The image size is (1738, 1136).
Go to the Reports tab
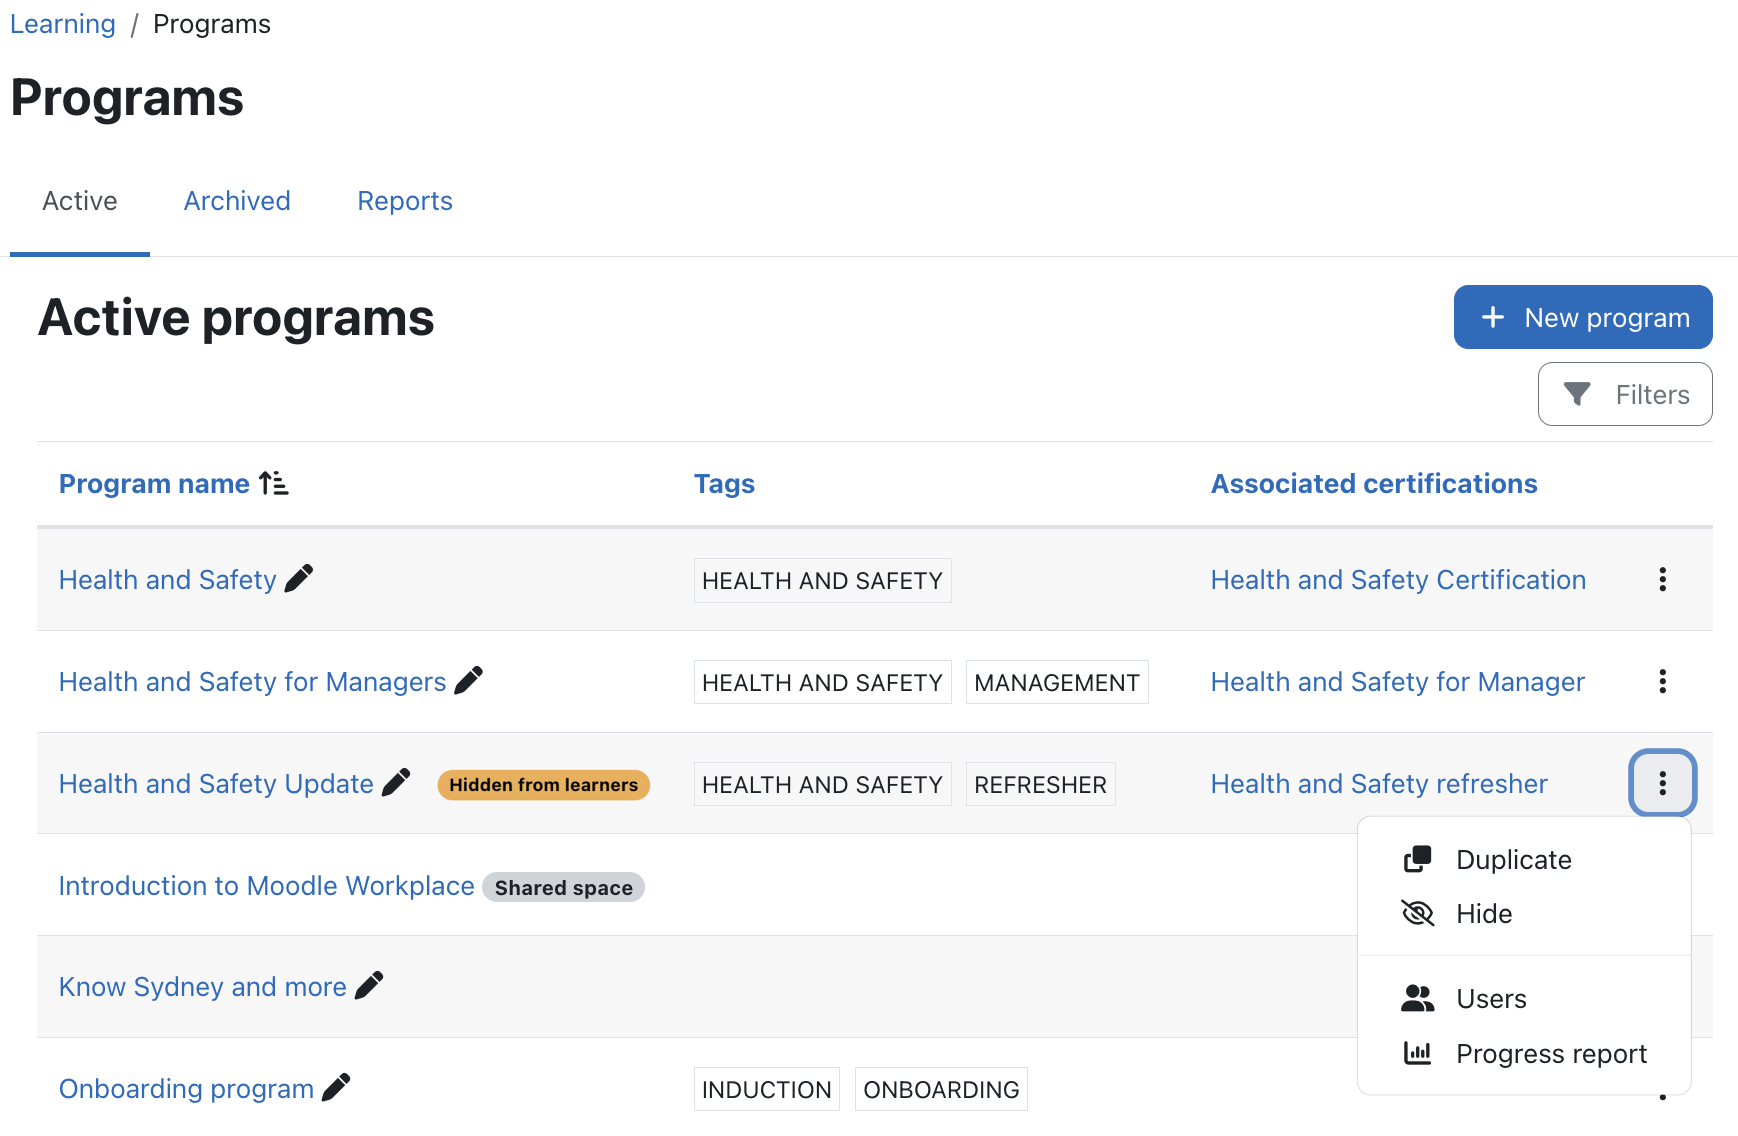(x=405, y=201)
